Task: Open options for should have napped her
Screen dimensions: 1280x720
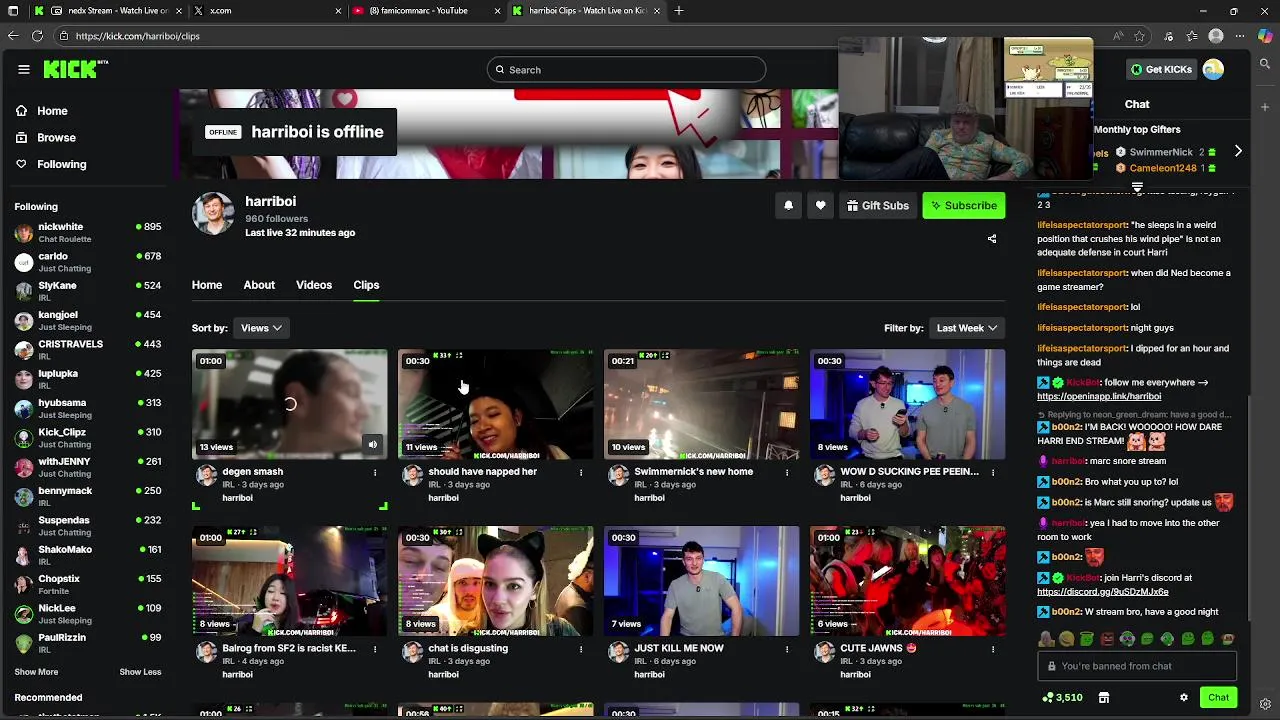Action: click(581, 472)
